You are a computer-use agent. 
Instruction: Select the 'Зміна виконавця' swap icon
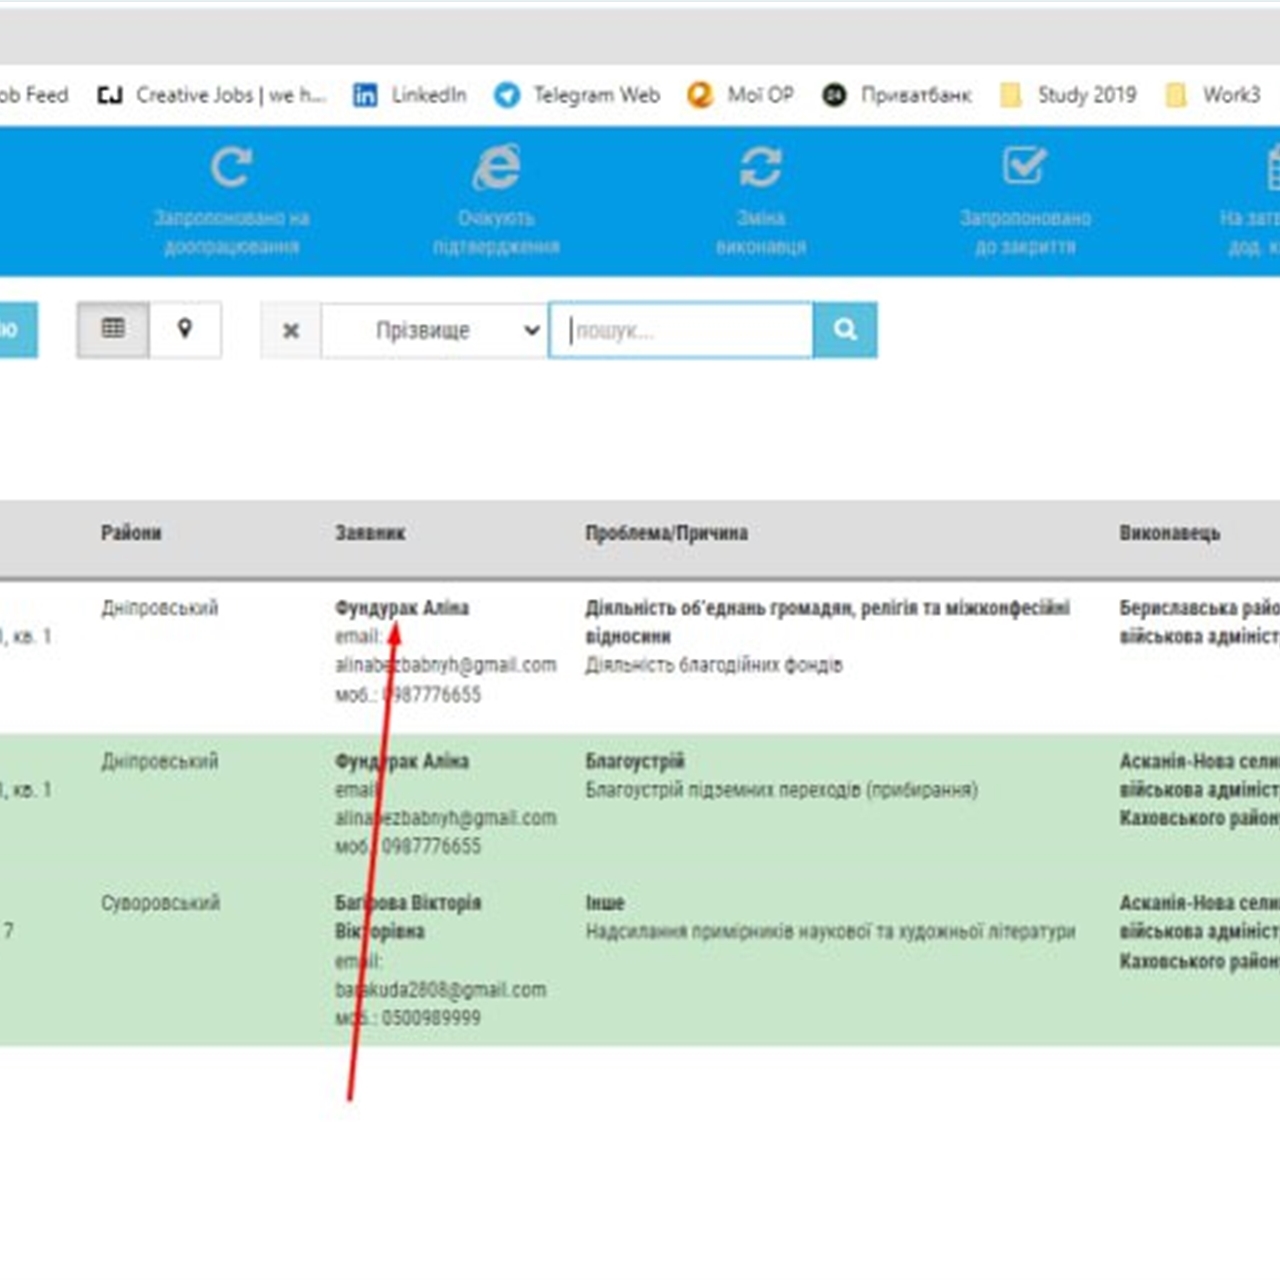[760, 168]
